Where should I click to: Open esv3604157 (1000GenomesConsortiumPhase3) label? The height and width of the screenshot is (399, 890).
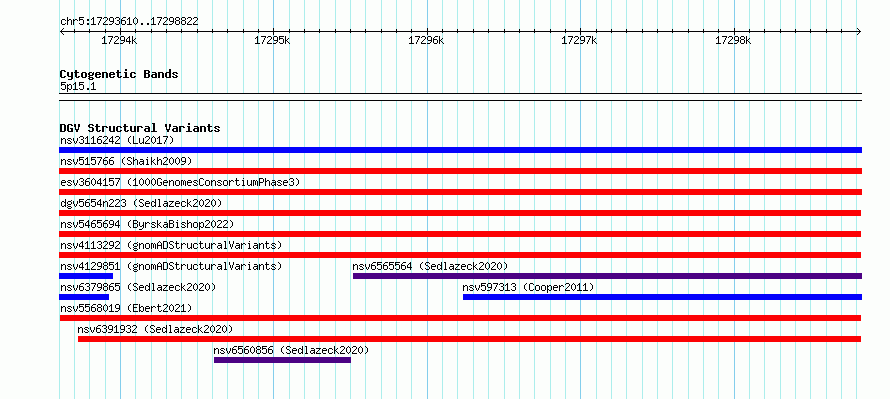[180, 182]
